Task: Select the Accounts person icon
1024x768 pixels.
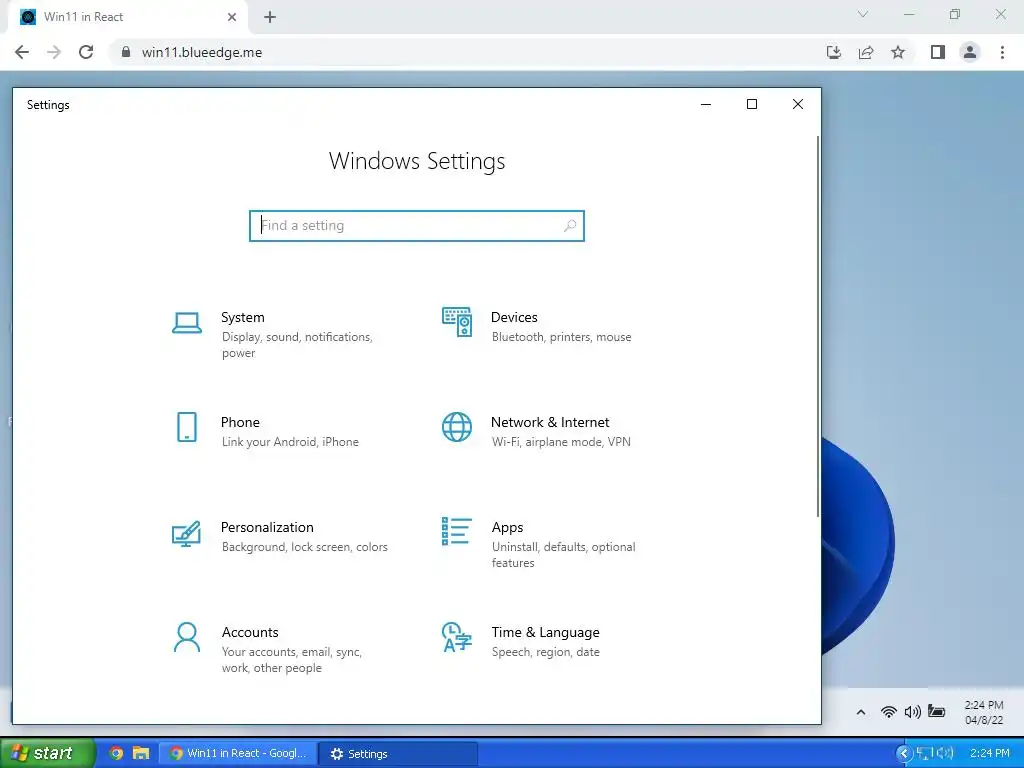Action: 187,637
